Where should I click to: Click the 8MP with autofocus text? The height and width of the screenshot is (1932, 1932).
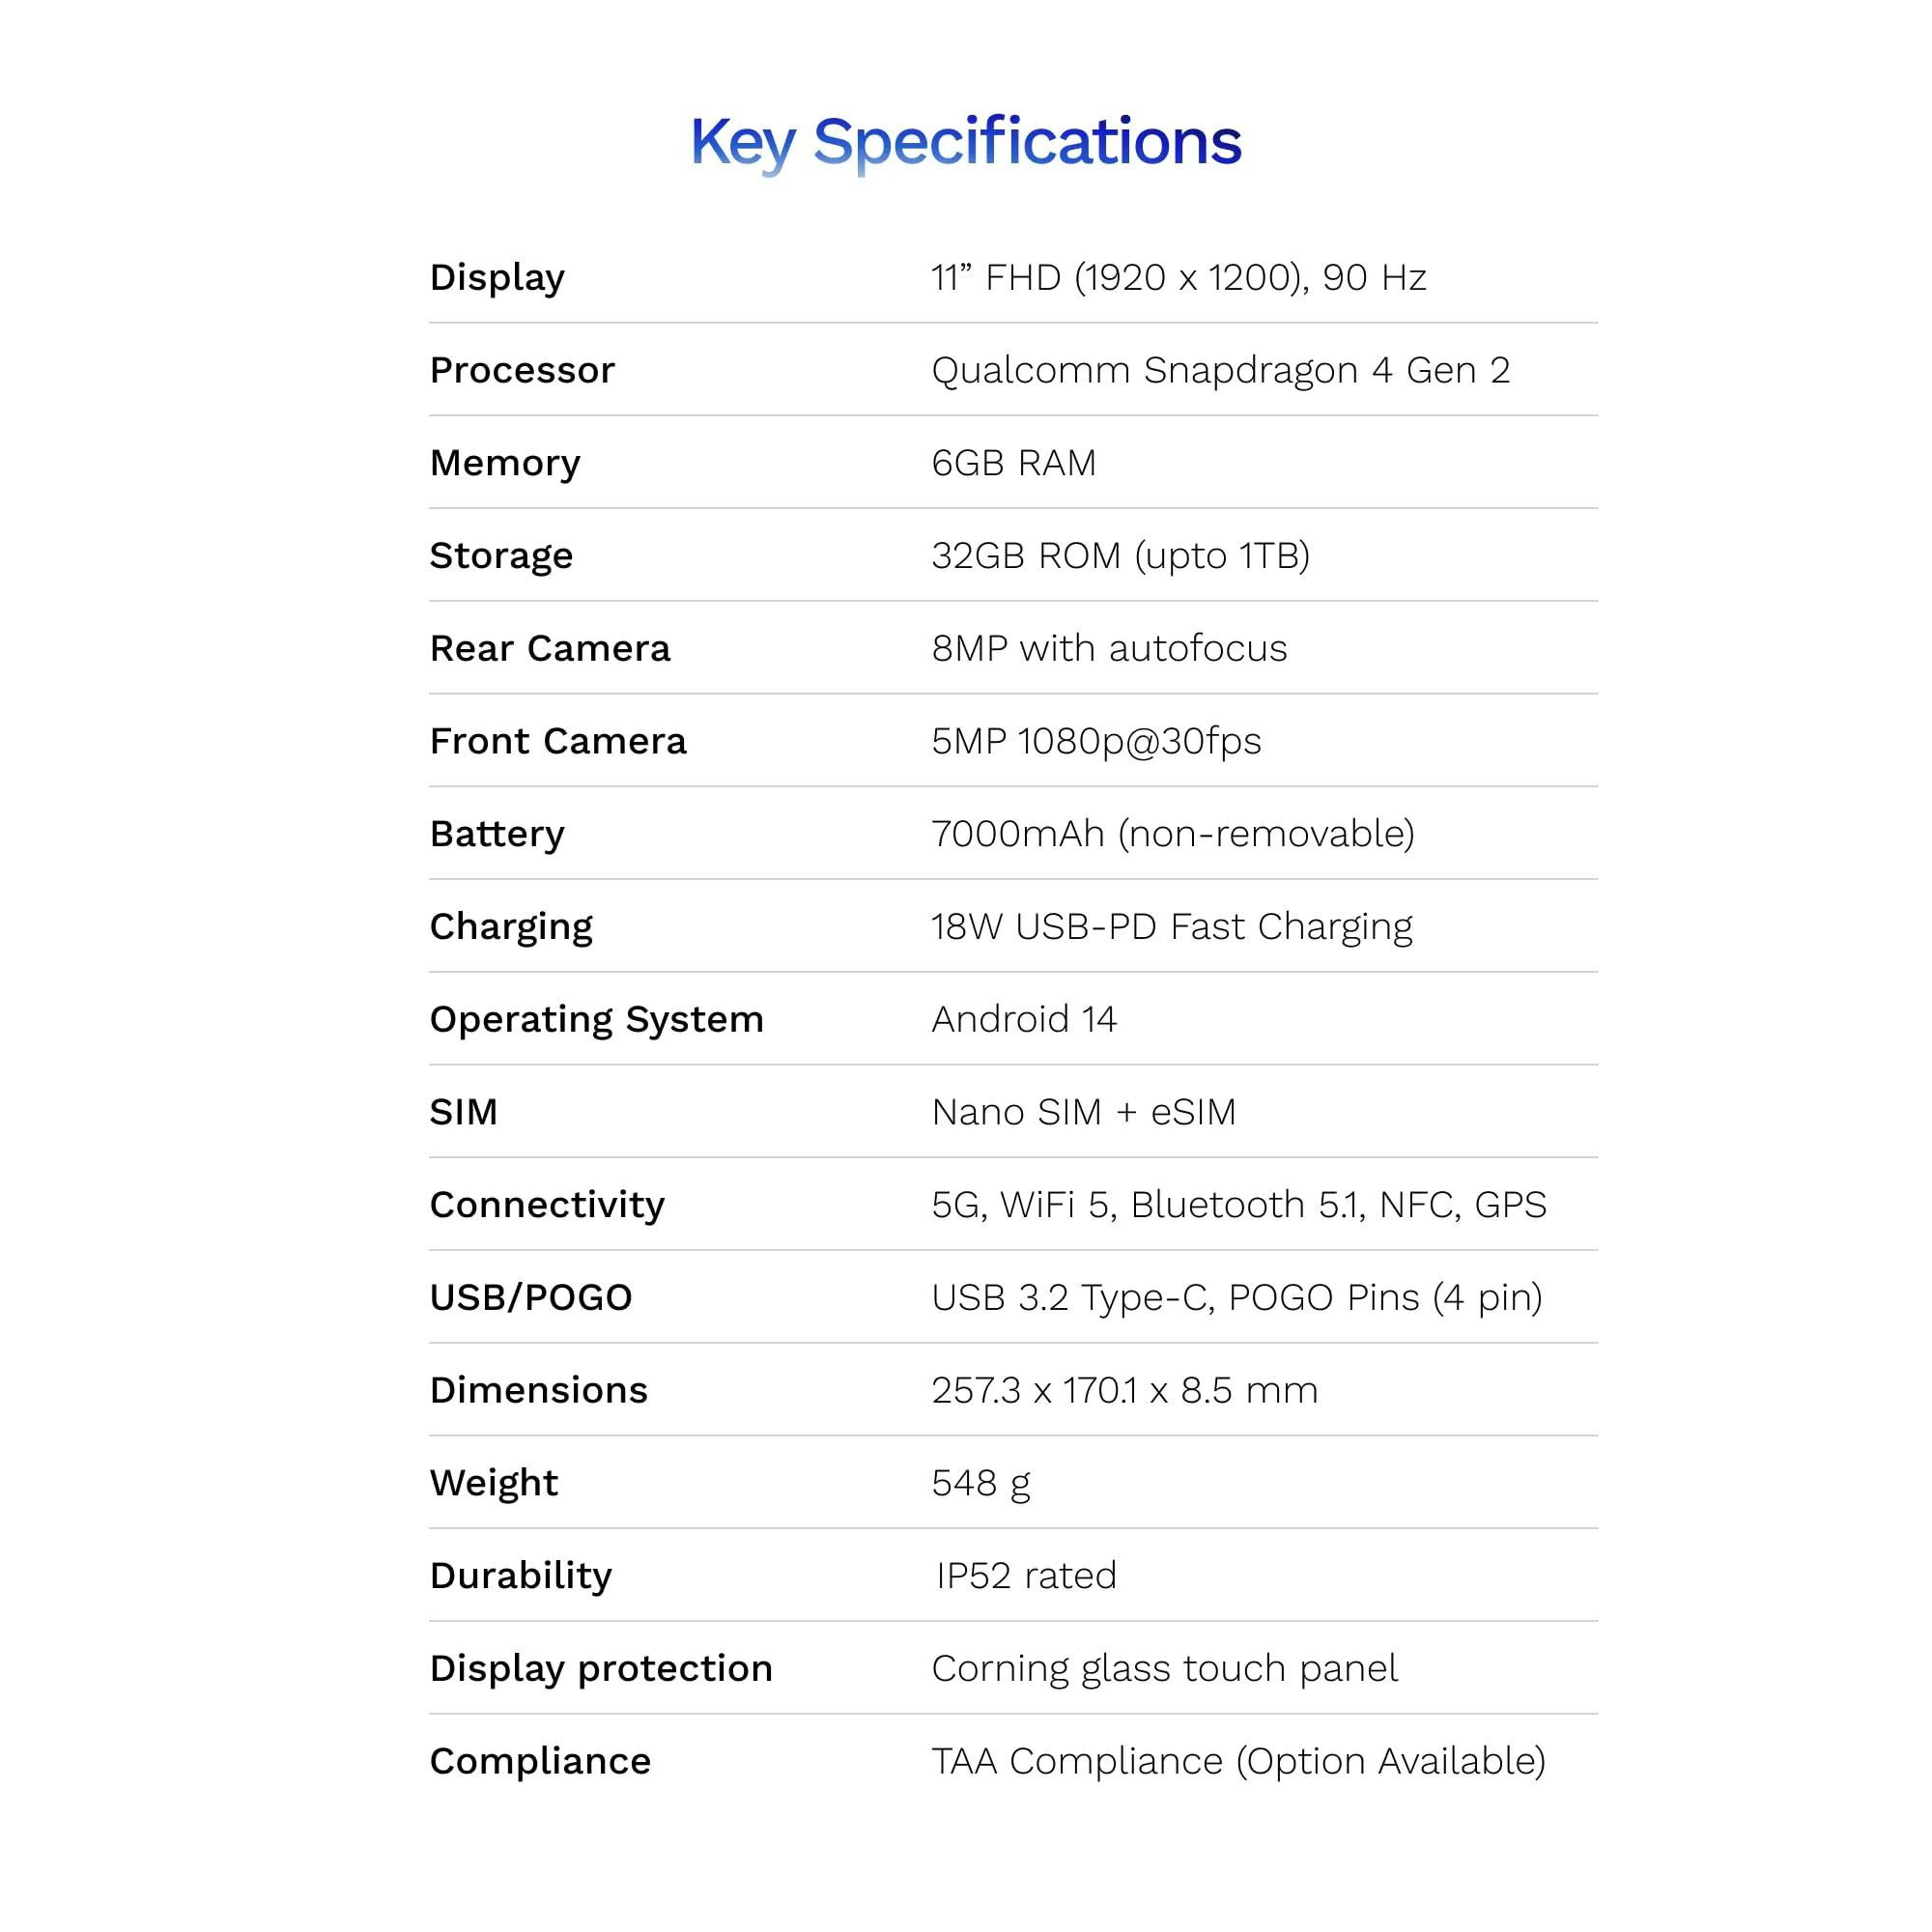pos(1109,648)
